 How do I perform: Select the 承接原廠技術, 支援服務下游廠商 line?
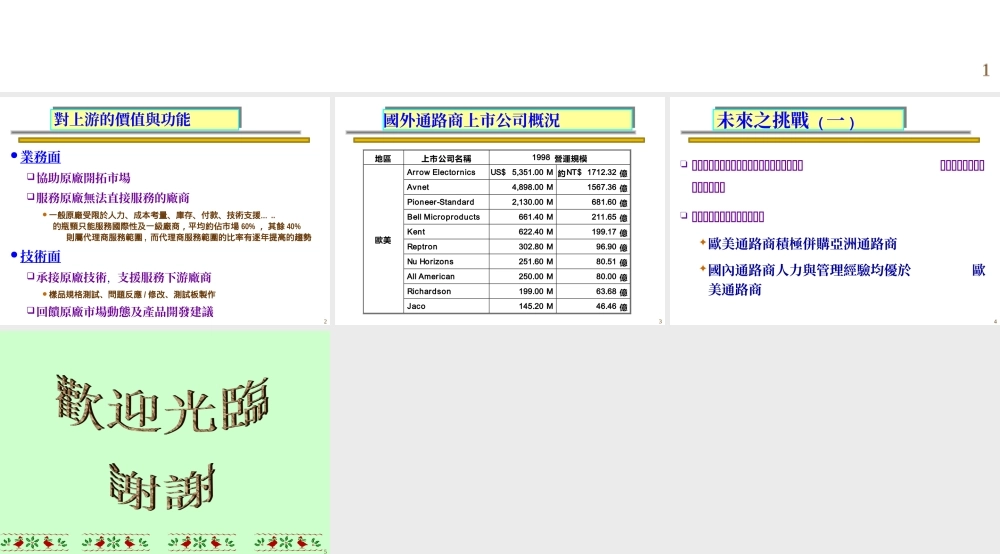[123, 277]
